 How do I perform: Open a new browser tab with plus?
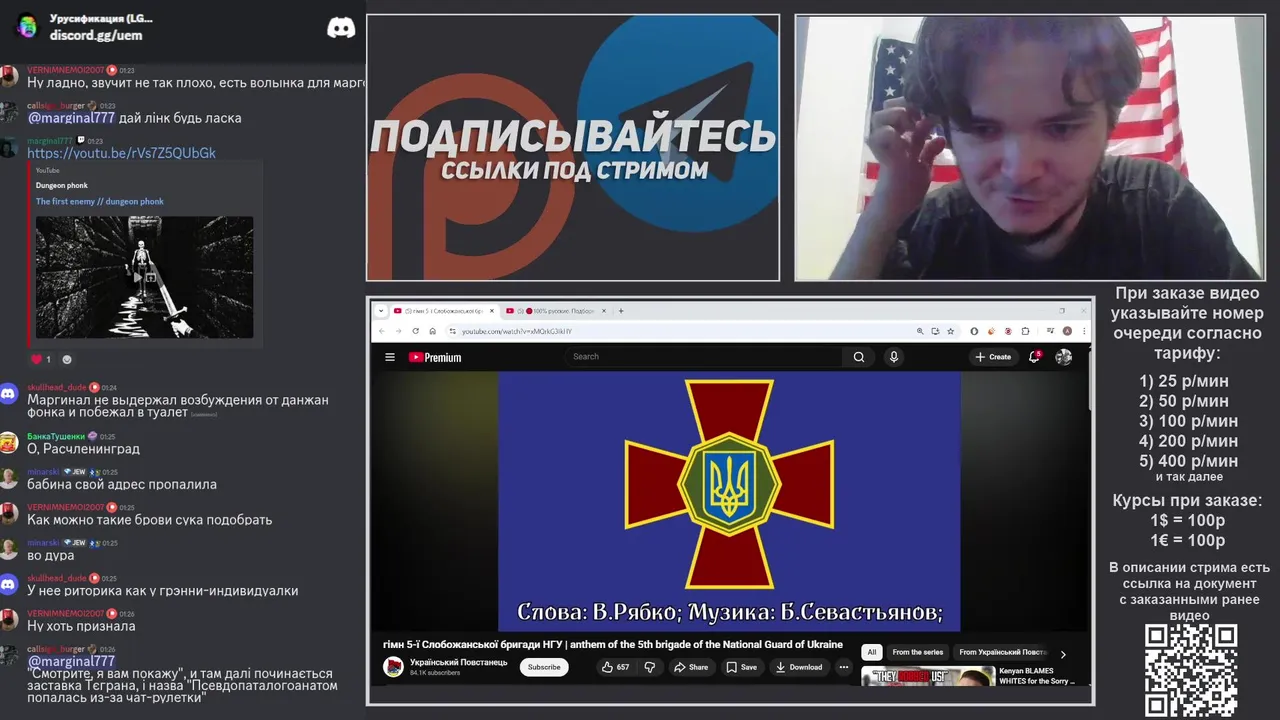(621, 311)
